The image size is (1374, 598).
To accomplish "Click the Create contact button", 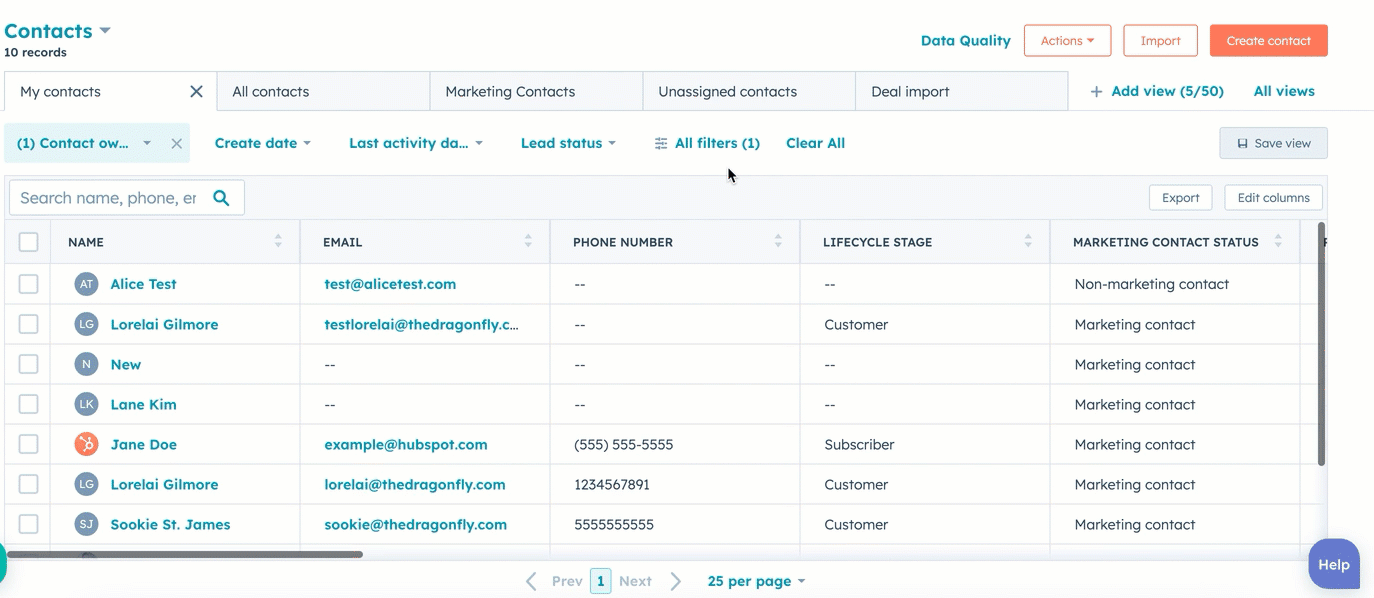I will tap(1268, 41).
